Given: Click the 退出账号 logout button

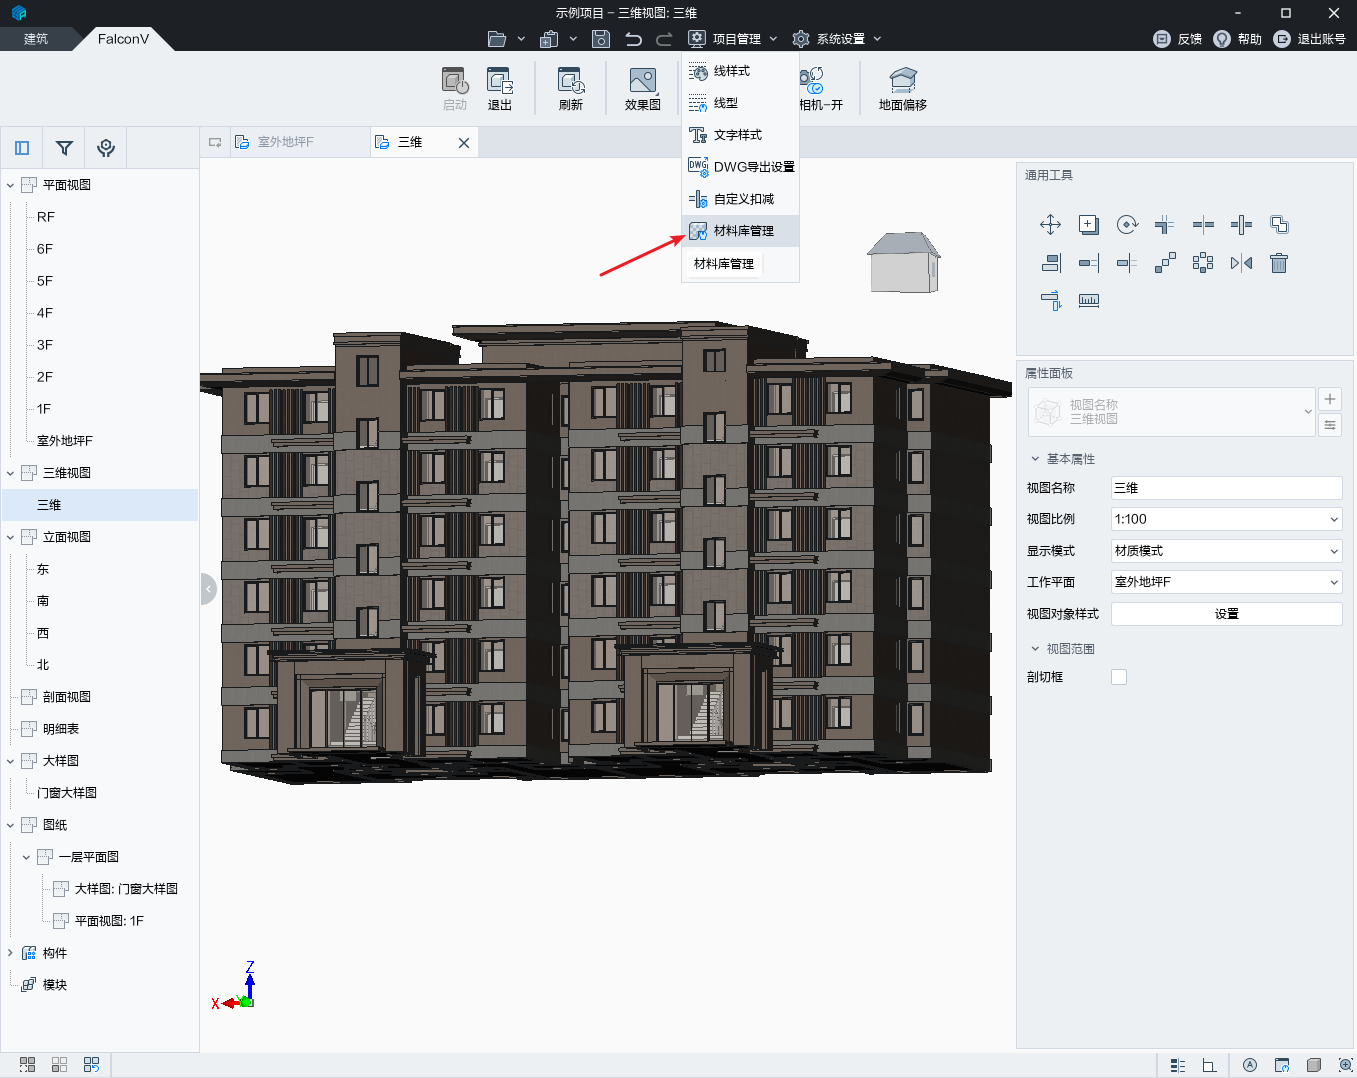Looking at the screenshot, I should (x=1310, y=39).
